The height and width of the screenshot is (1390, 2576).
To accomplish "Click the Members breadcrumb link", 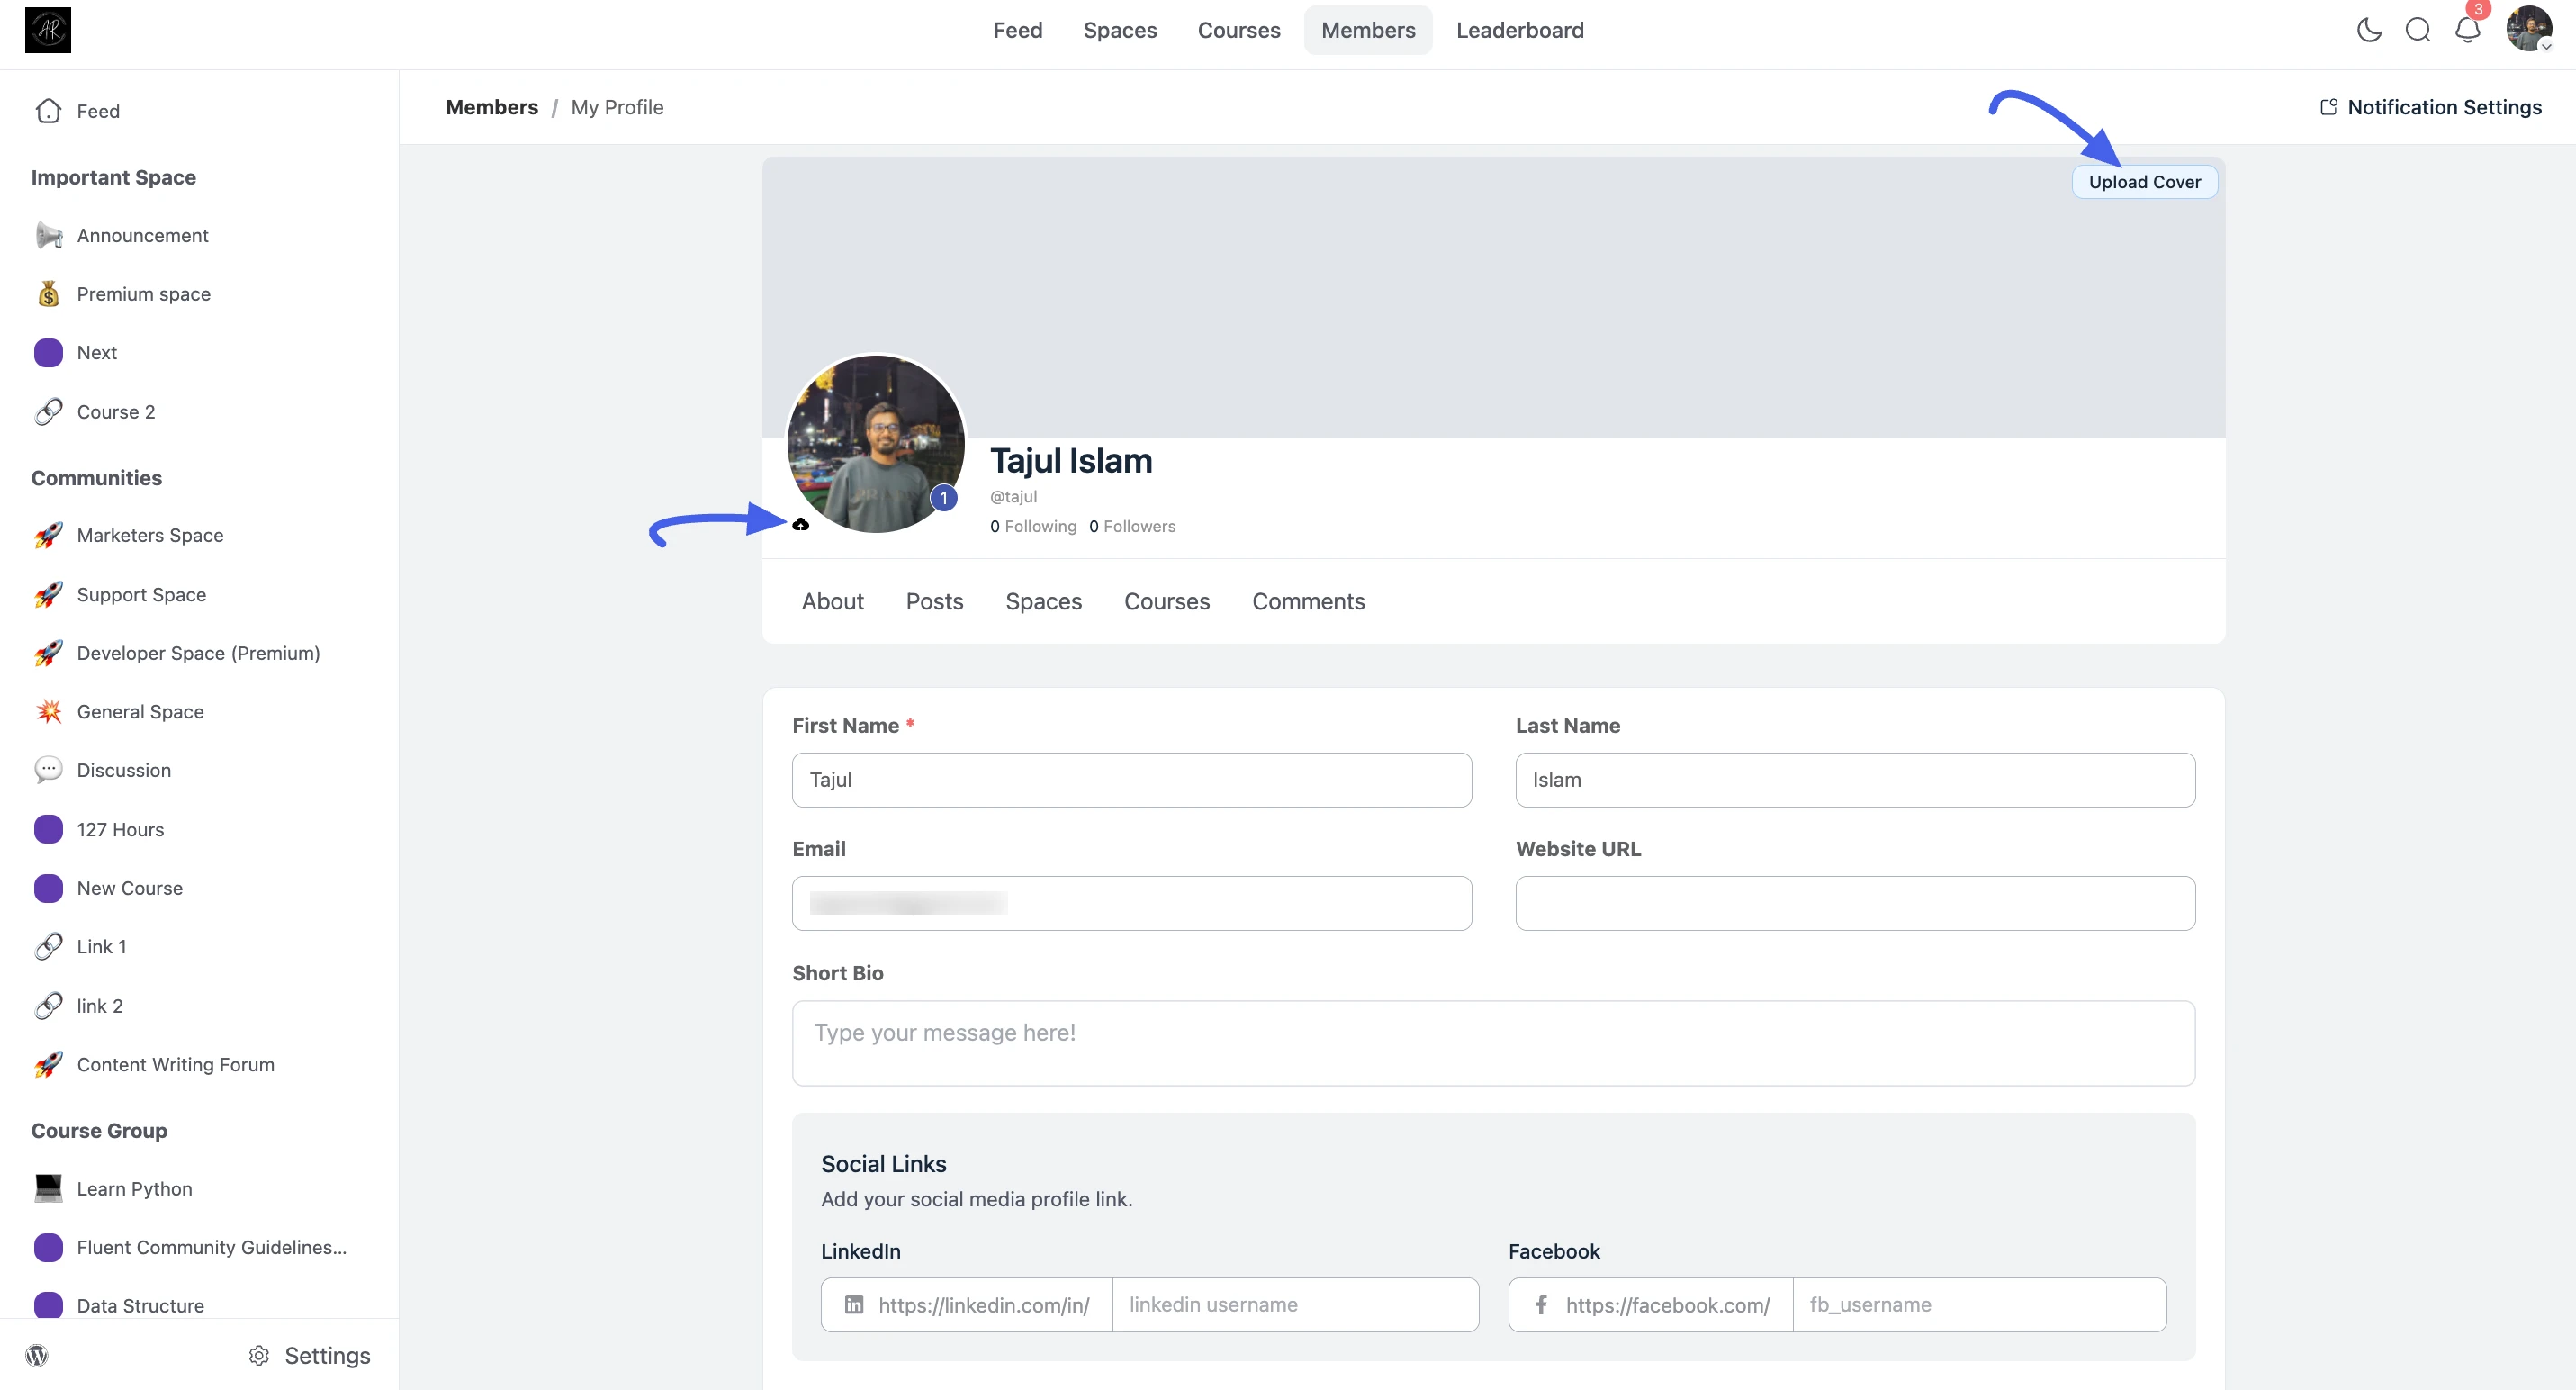I will (x=492, y=107).
